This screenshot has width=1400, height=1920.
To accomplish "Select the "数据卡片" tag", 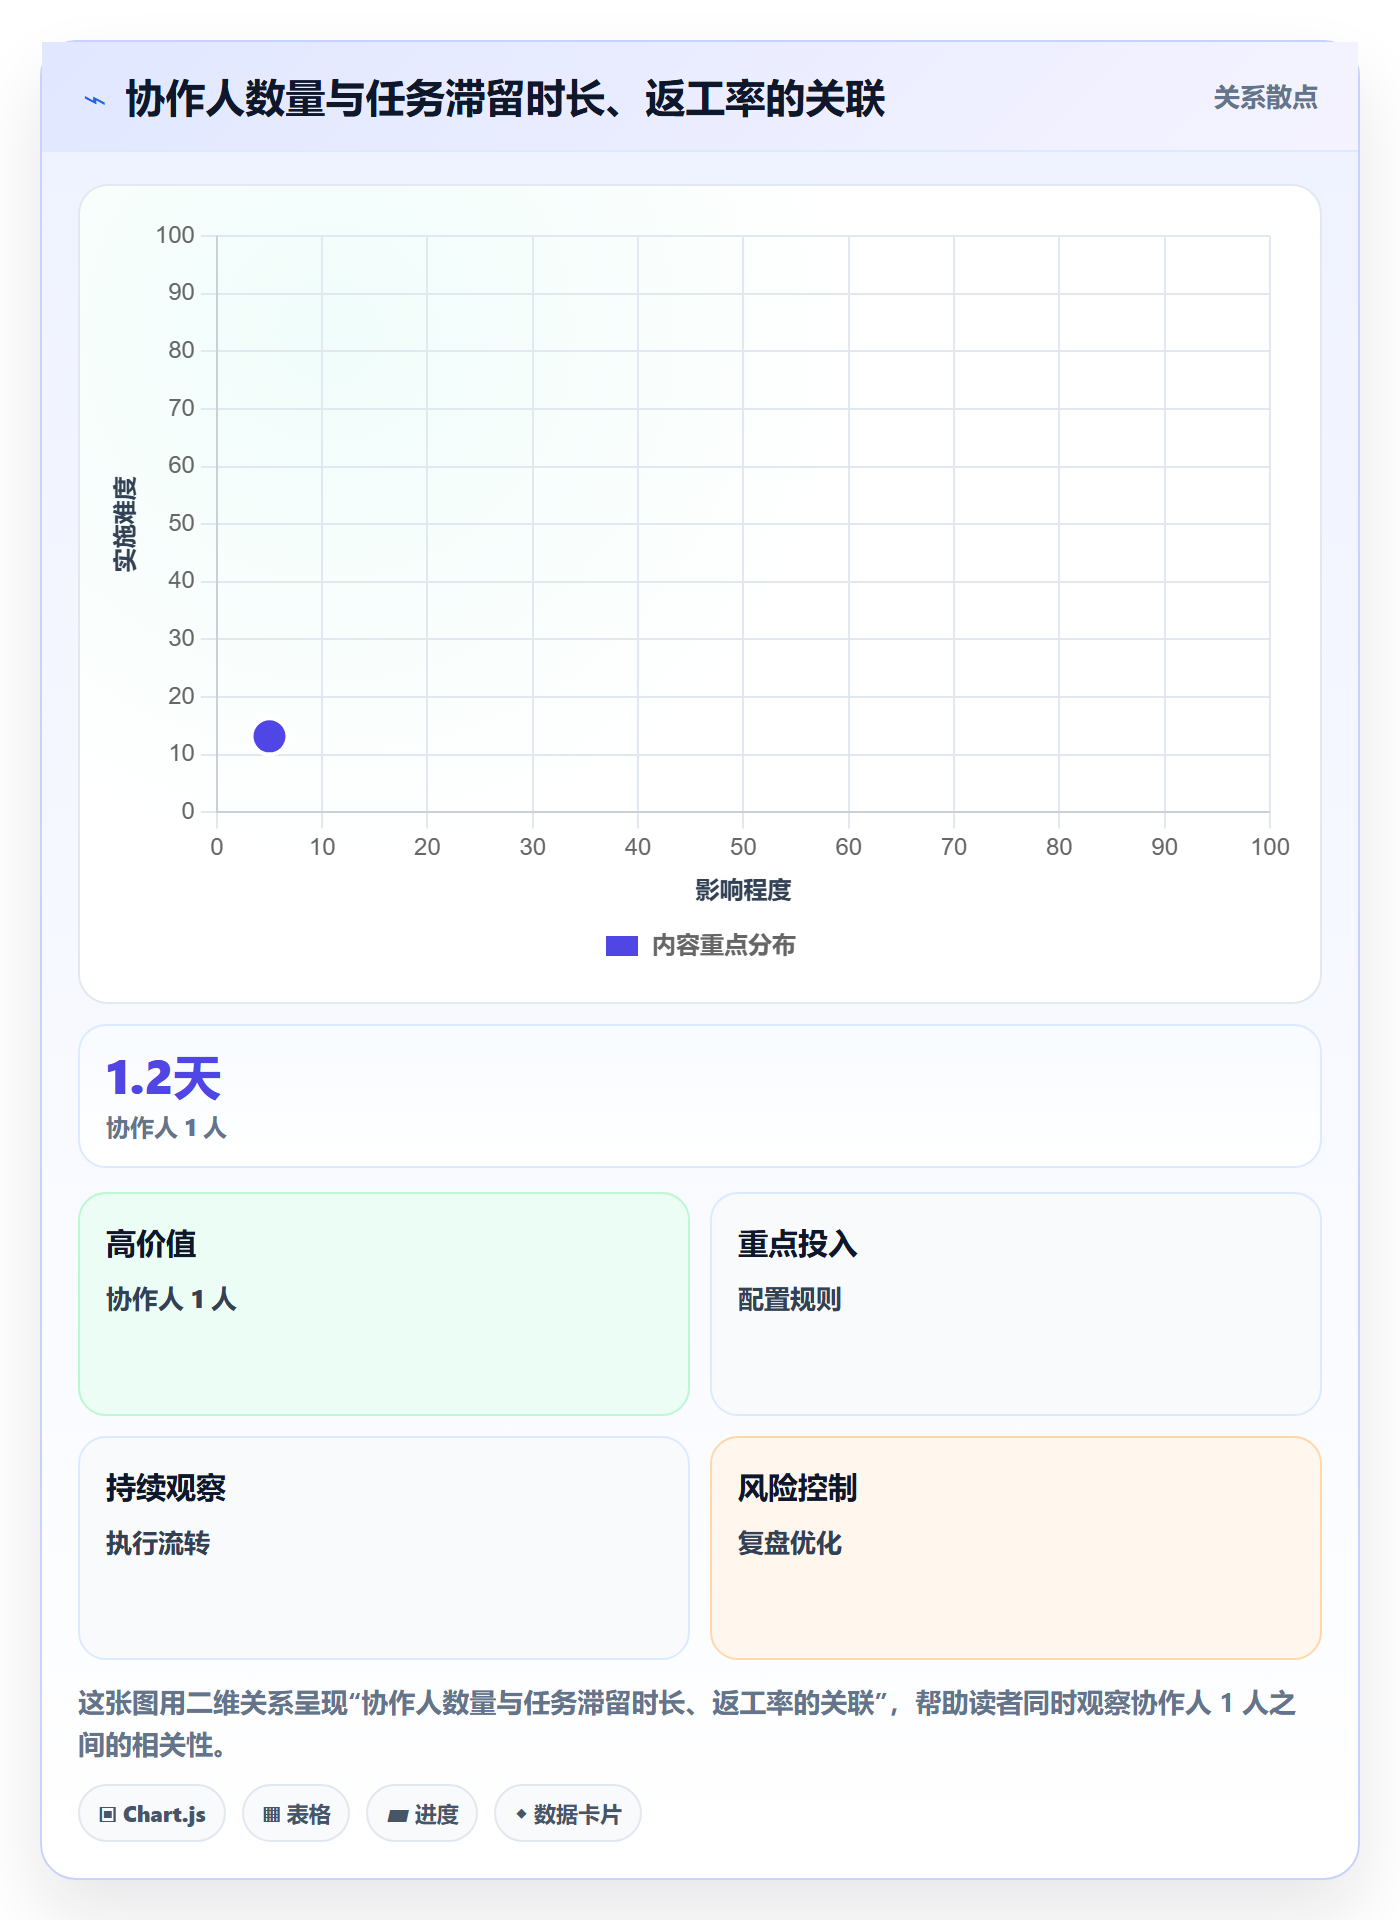I will coord(568,1814).
